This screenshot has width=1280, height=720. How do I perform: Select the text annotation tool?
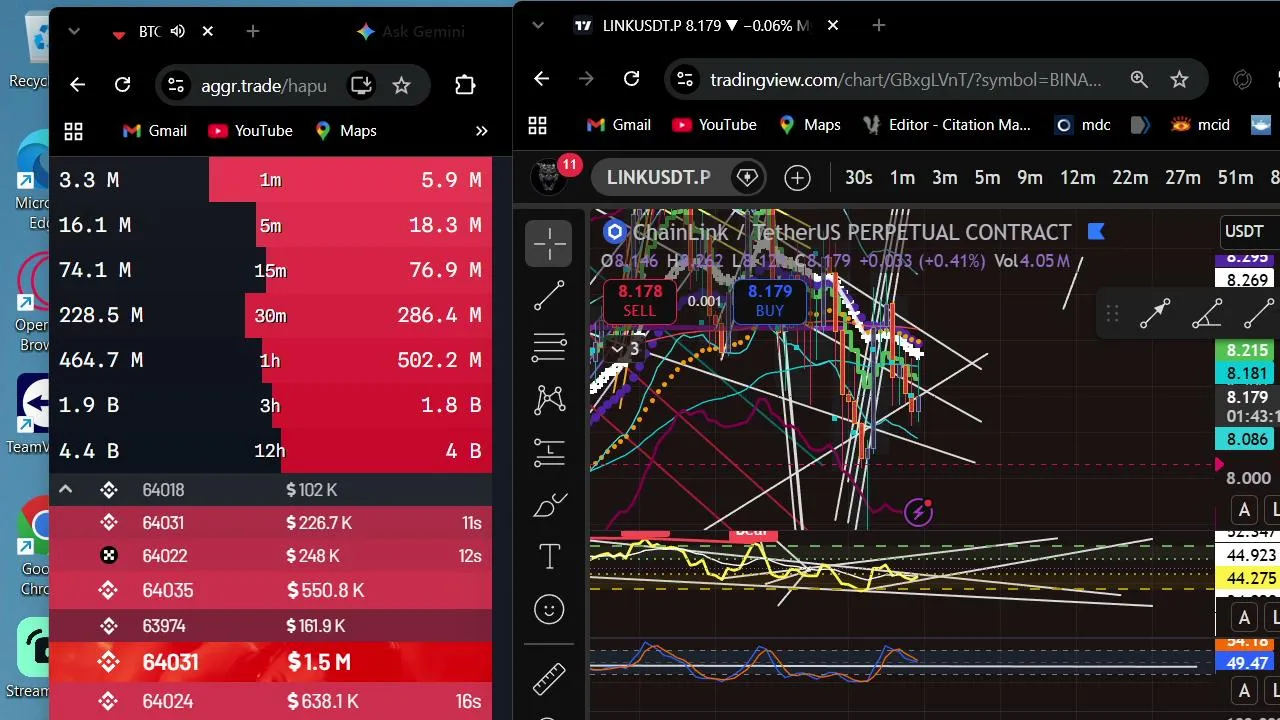point(549,557)
